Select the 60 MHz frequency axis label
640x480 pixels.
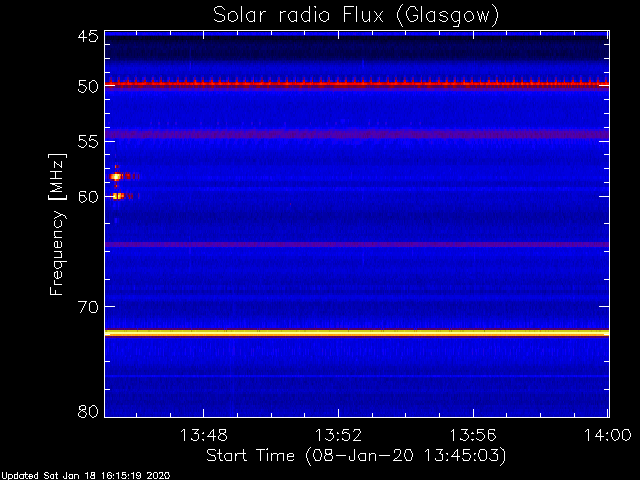88,196
